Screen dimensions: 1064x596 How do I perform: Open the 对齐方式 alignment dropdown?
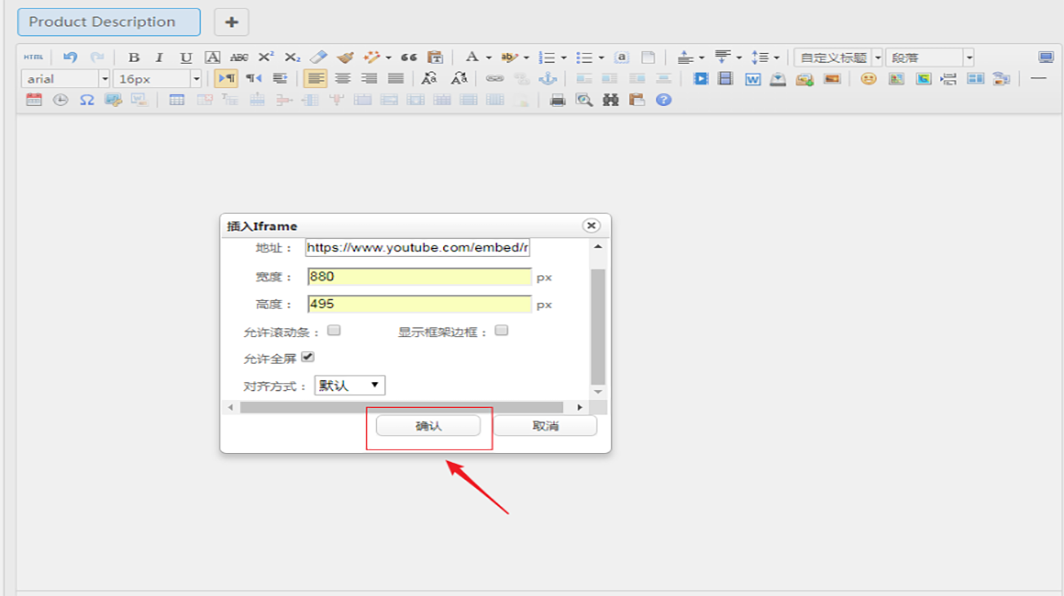(350, 385)
